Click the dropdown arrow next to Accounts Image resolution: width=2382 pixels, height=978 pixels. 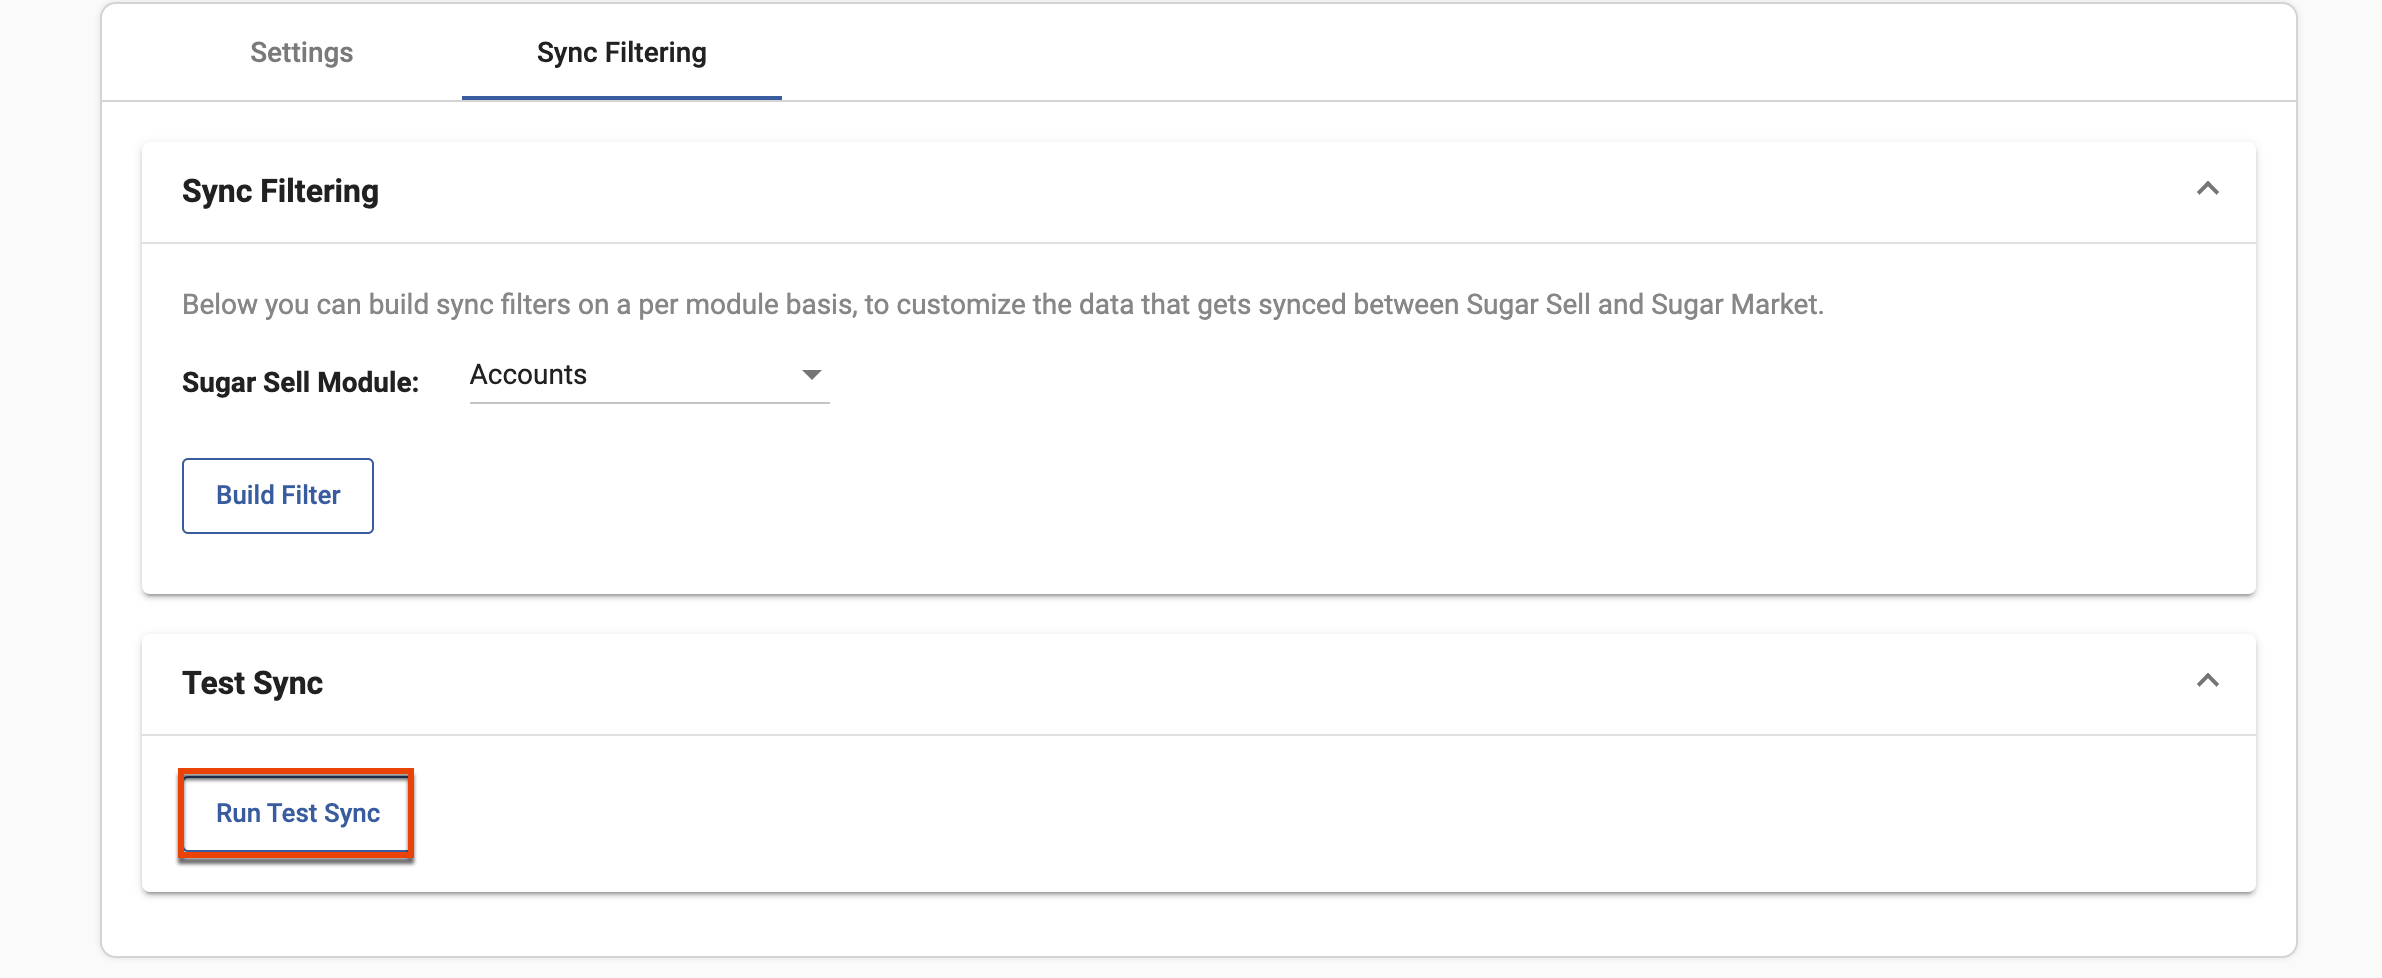click(813, 376)
